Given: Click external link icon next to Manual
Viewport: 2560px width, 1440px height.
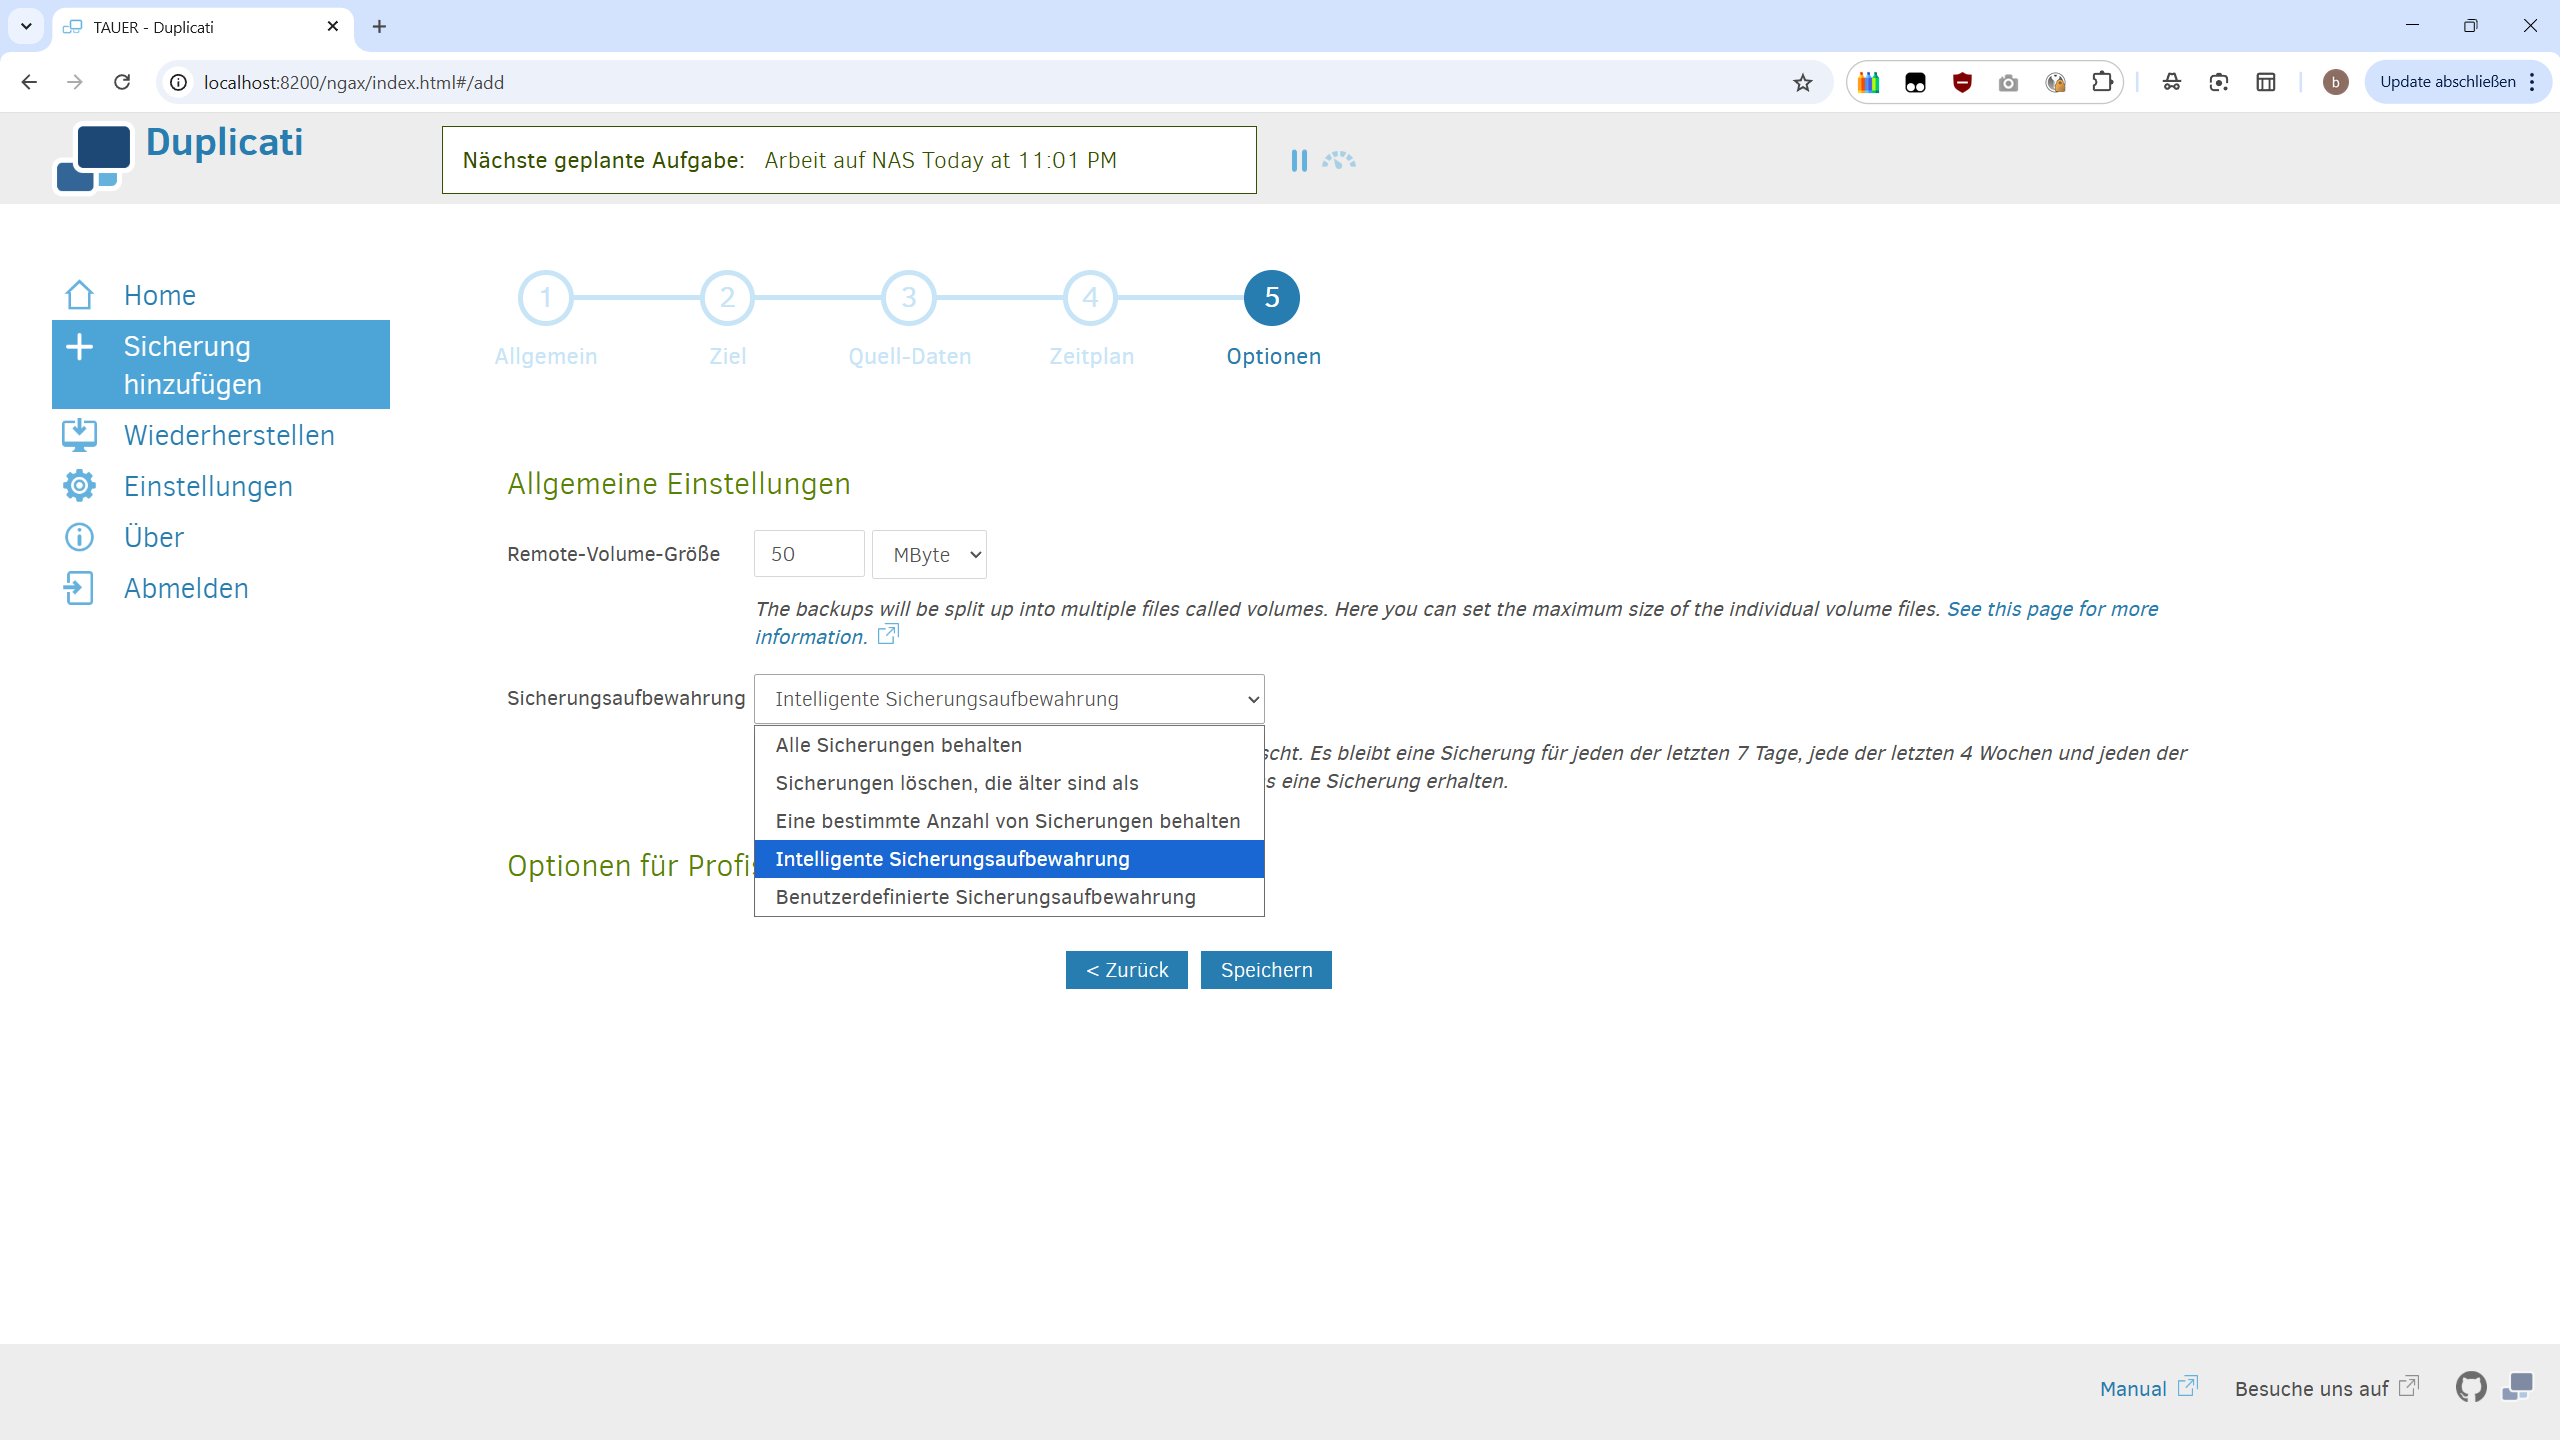Looking at the screenshot, I should 2187,1386.
